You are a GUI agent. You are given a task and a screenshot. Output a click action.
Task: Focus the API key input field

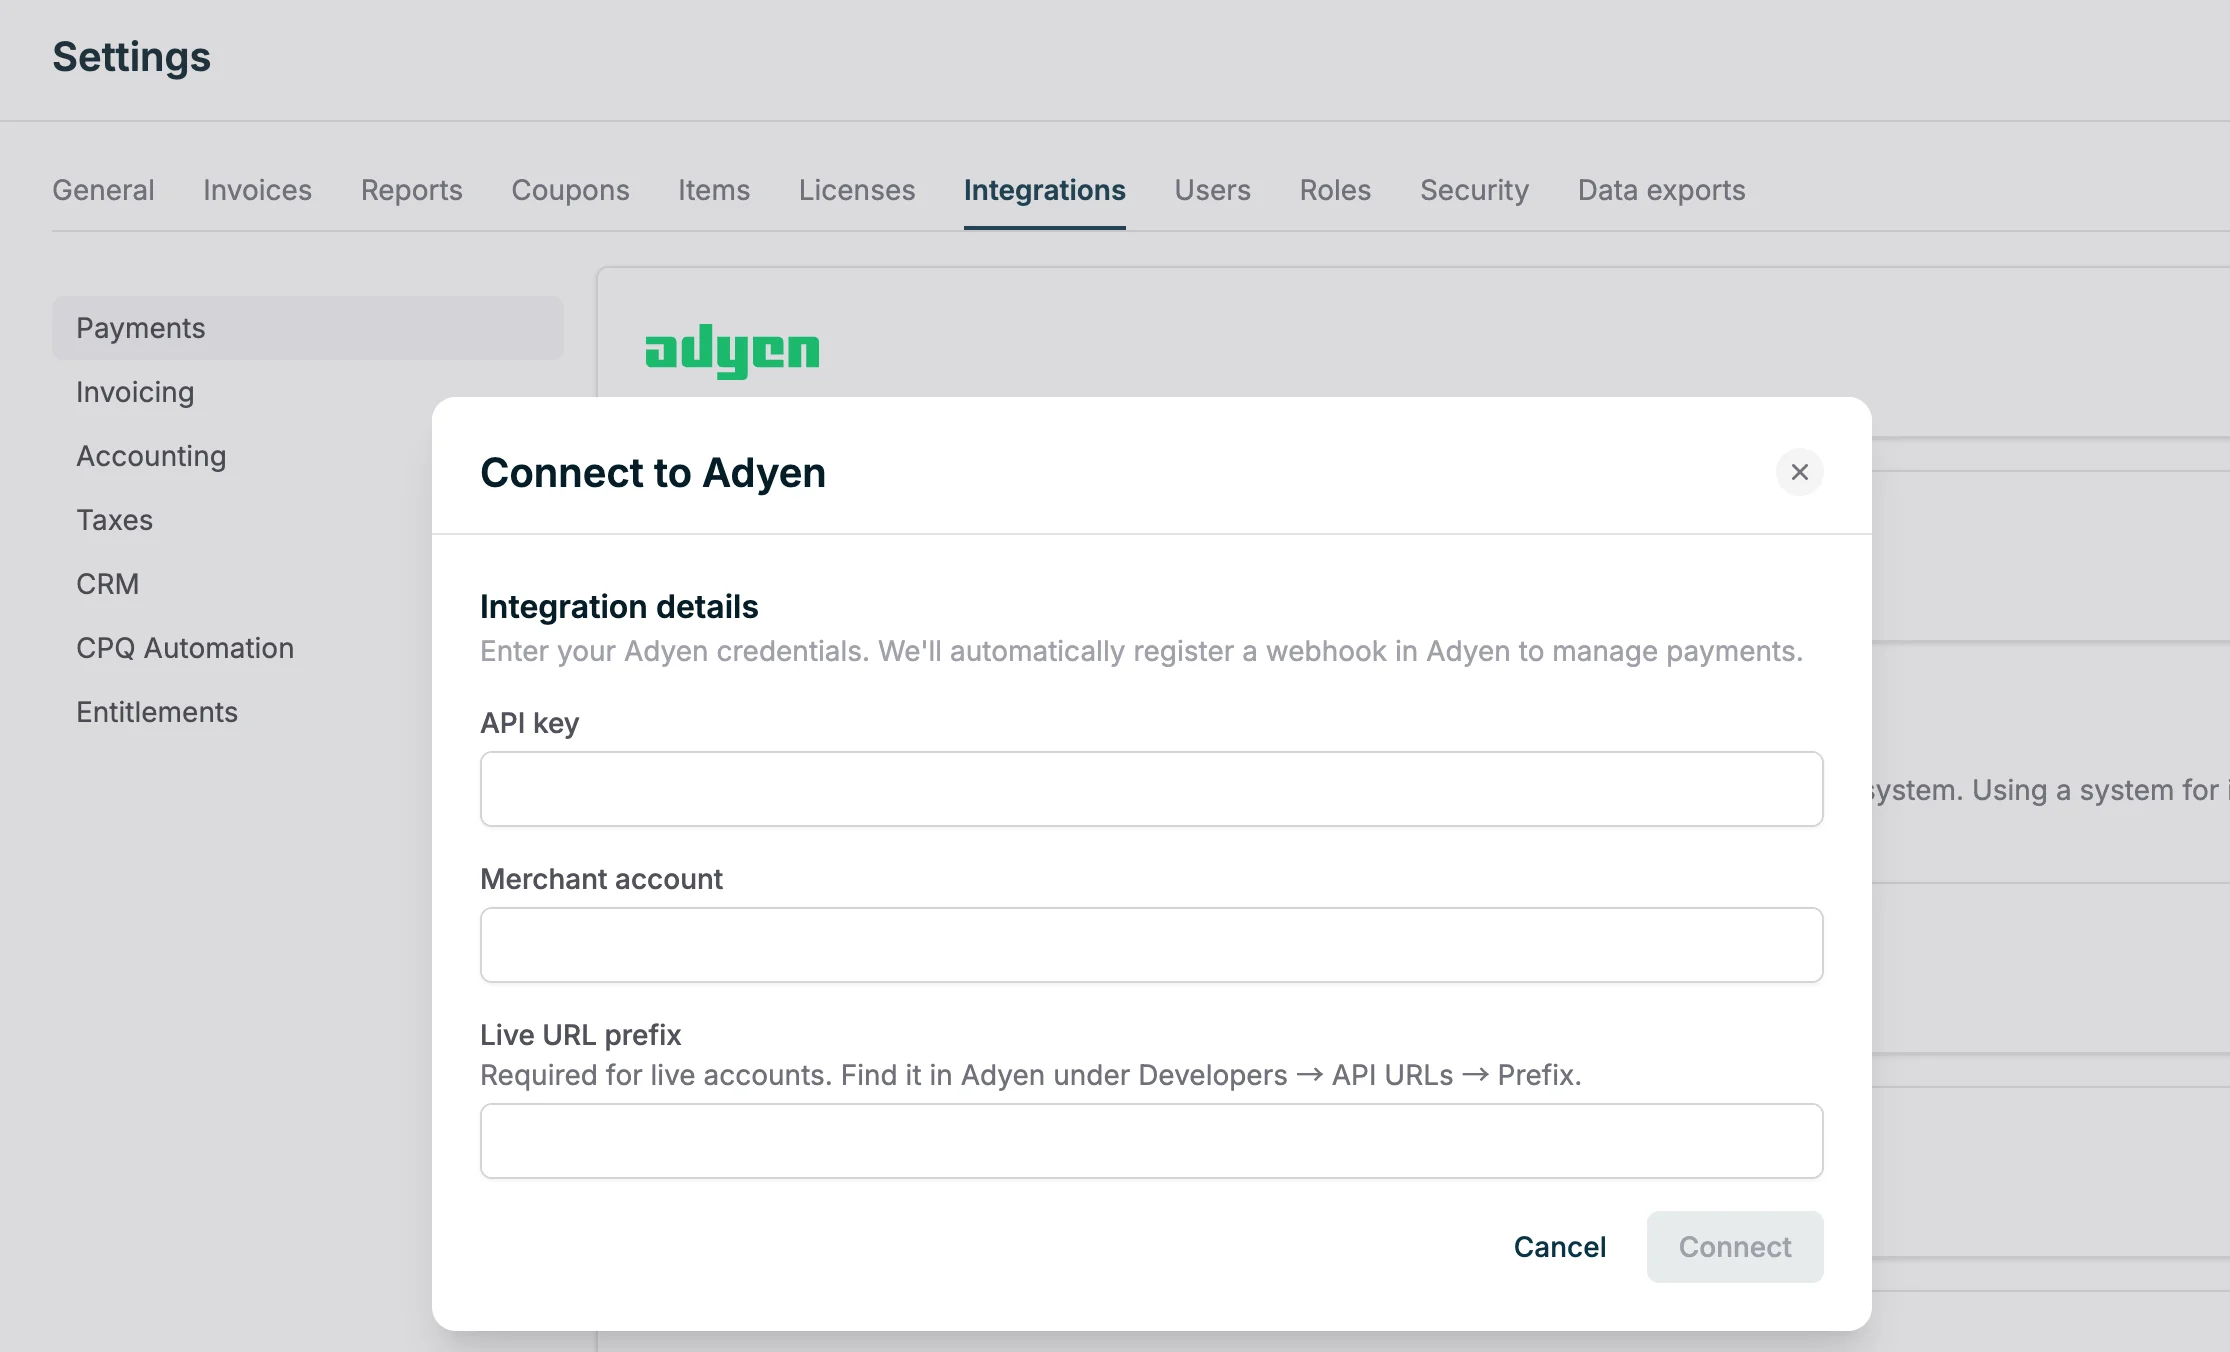[x=1151, y=789]
